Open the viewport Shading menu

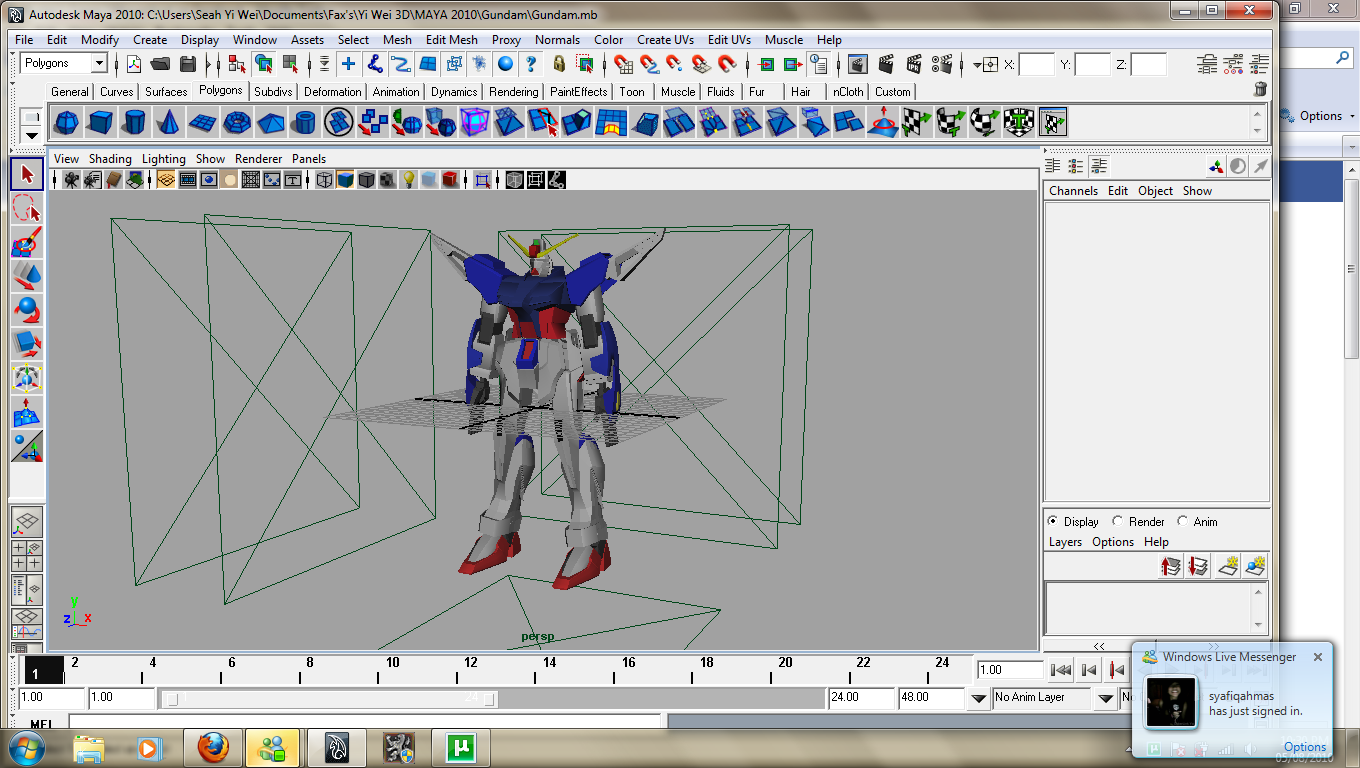tap(110, 159)
